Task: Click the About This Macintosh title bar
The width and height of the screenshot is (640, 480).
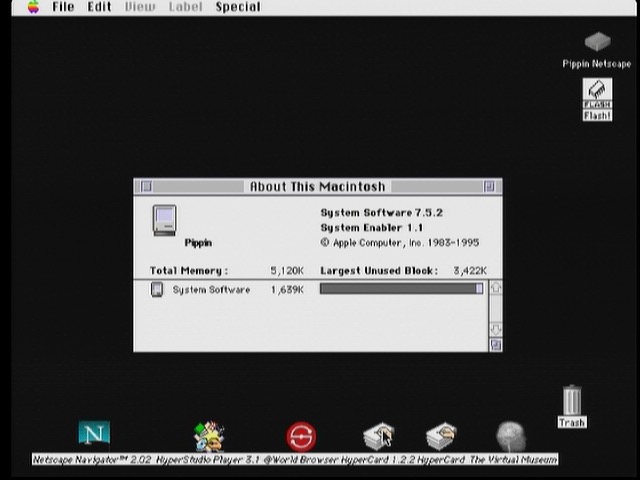Action: (x=318, y=187)
